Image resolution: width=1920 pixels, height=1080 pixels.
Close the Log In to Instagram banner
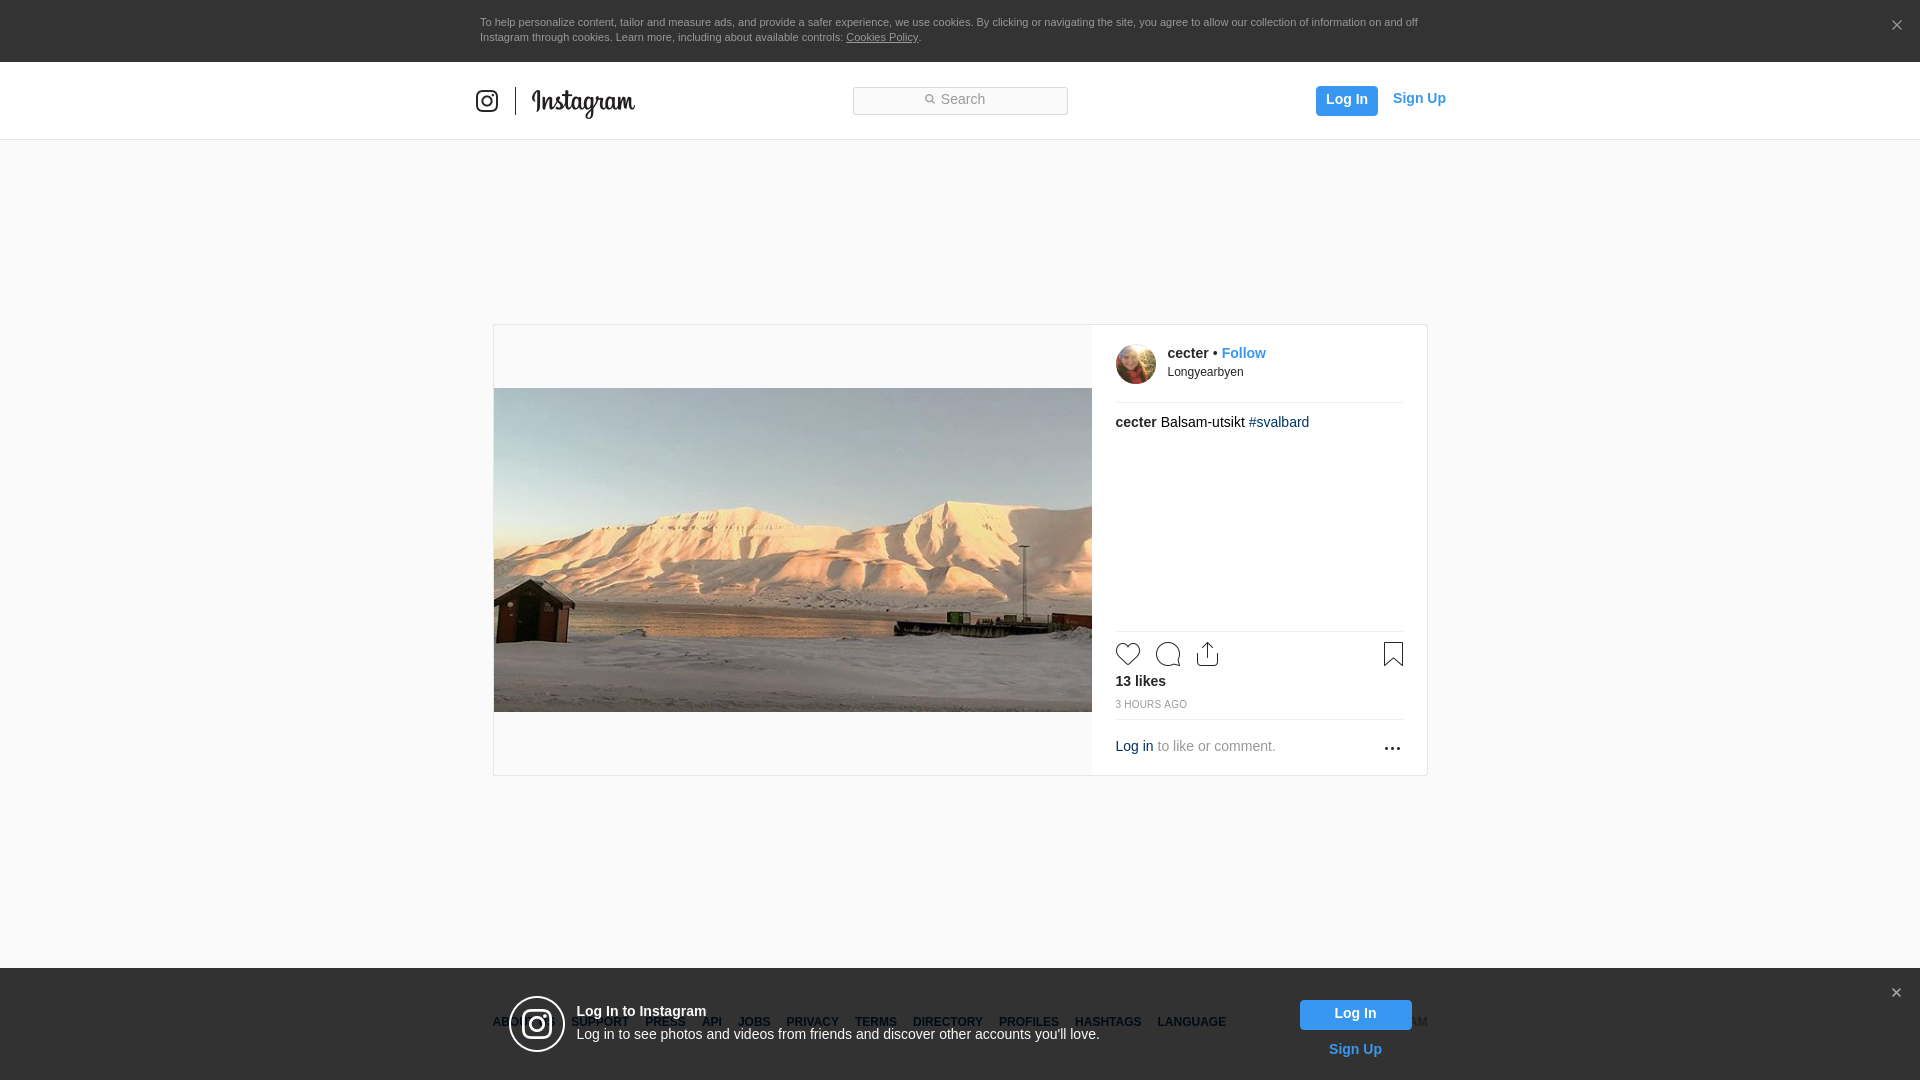point(1896,993)
